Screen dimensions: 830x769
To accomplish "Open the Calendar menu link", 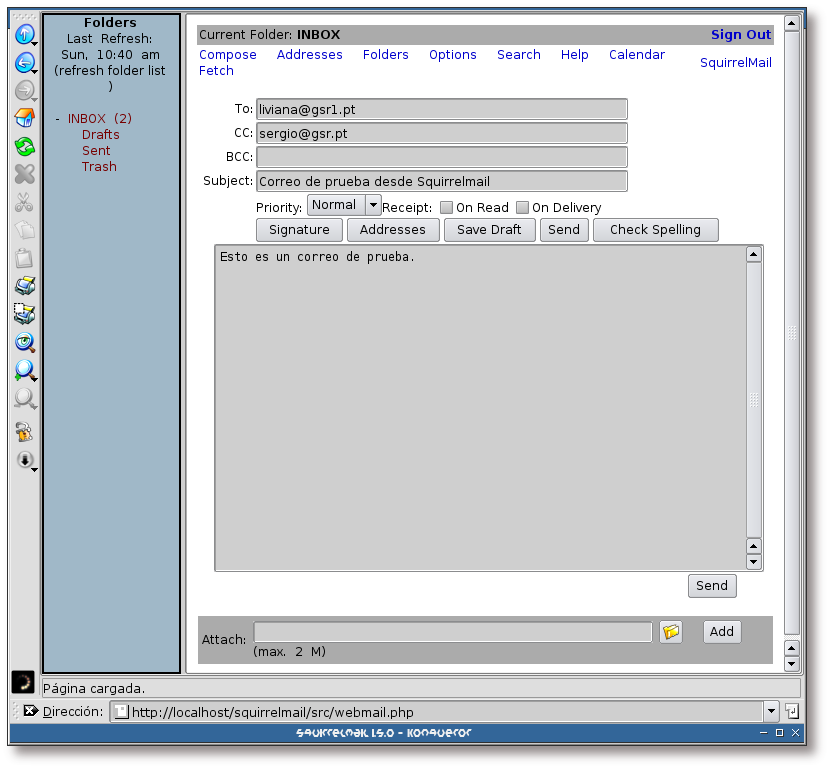I will [x=636, y=55].
